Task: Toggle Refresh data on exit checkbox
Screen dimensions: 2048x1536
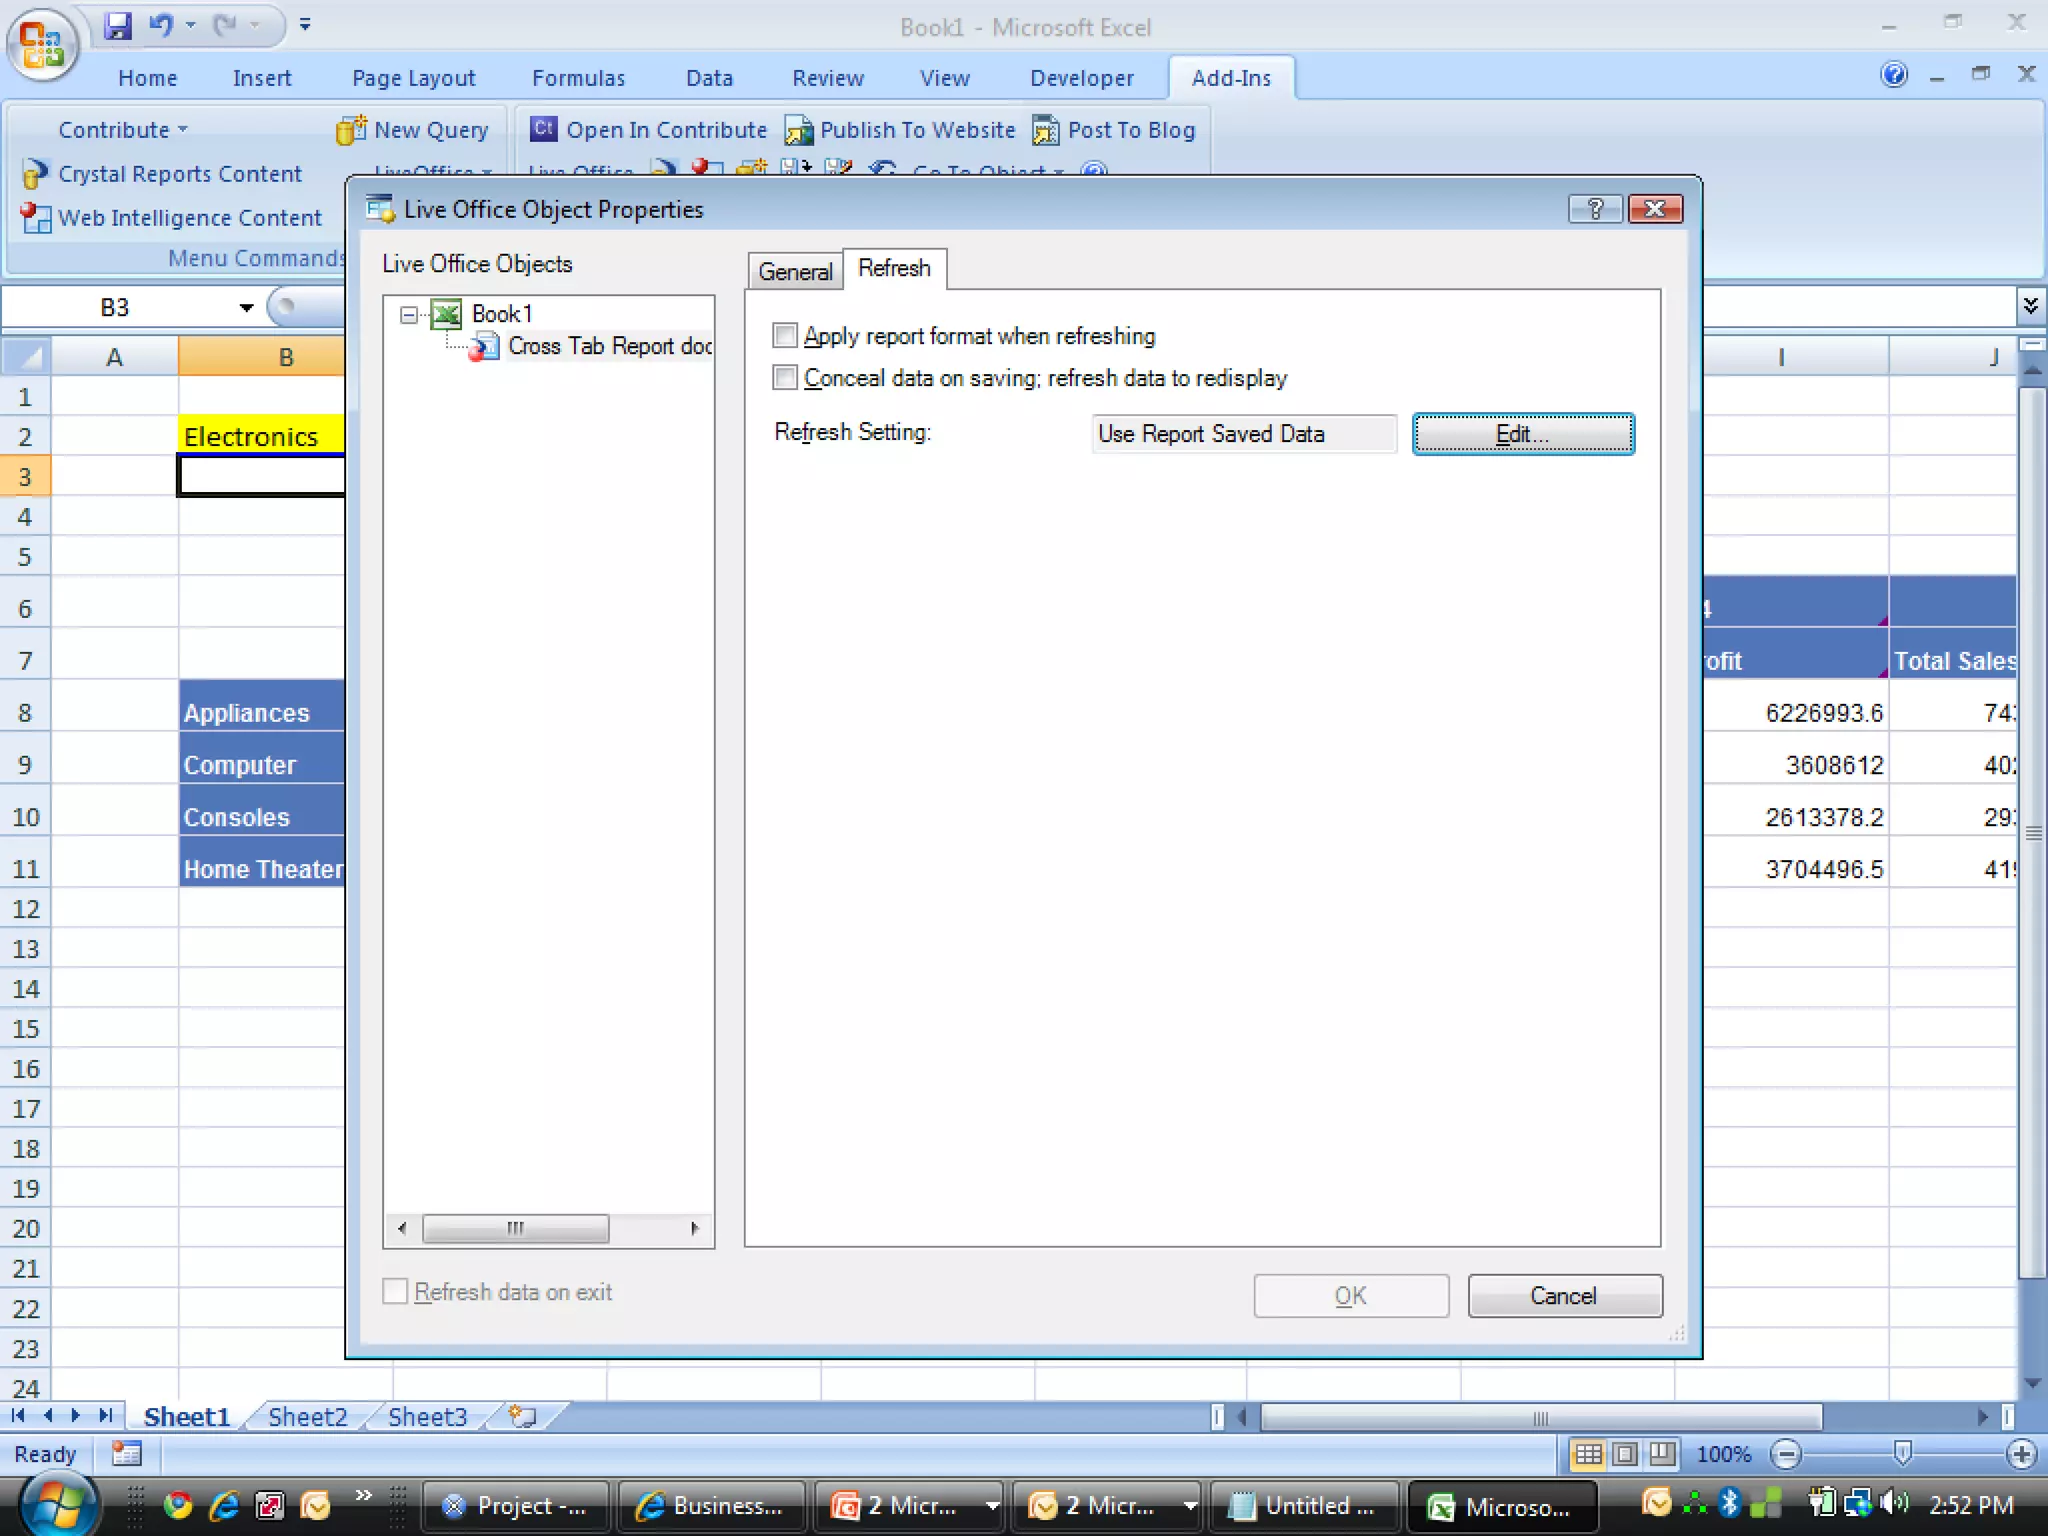Action: tap(396, 1291)
